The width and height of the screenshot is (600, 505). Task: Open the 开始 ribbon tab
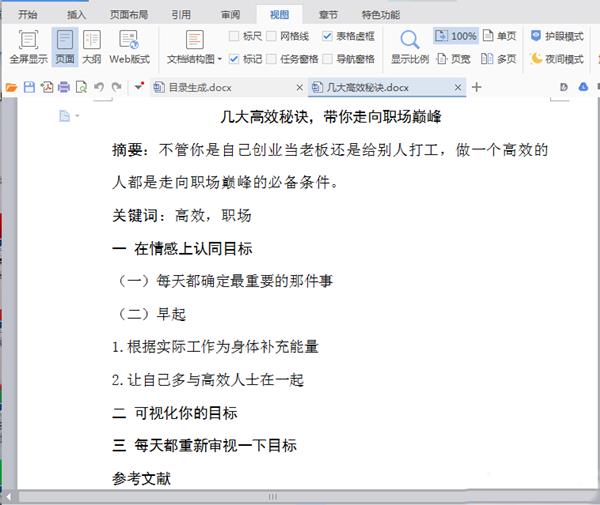pyautogui.click(x=28, y=15)
